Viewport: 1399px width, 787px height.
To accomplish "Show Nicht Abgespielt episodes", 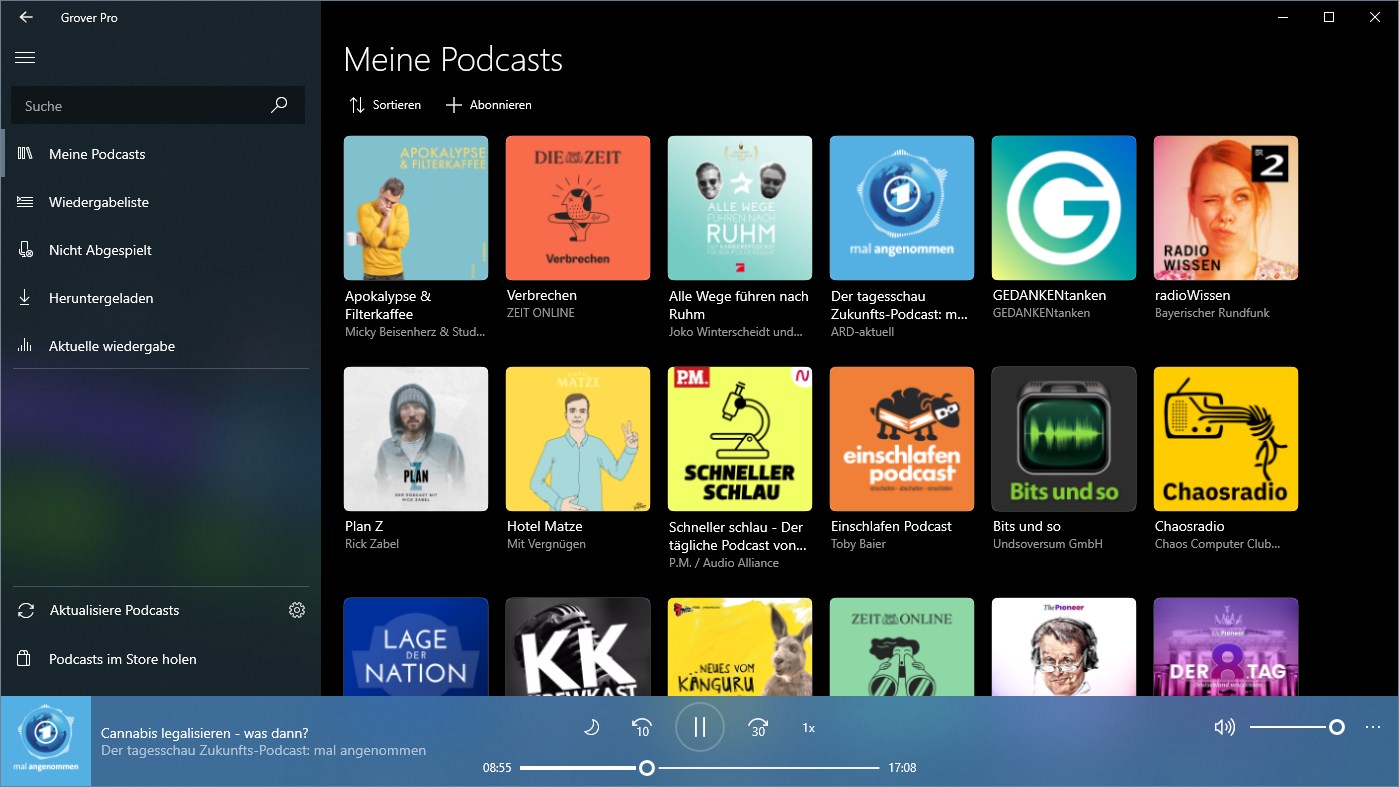I will point(160,250).
